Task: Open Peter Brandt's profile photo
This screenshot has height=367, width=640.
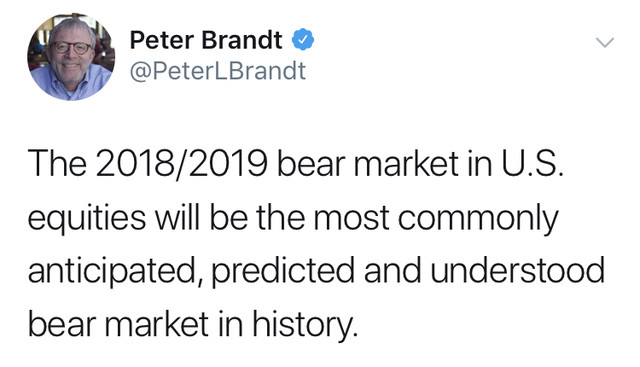Action: pyautogui.click(x=71, y=57)
